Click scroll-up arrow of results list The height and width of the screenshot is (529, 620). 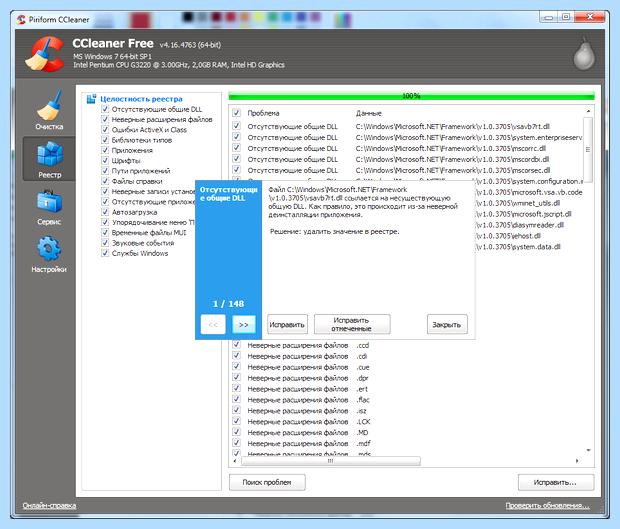point(588,111)
